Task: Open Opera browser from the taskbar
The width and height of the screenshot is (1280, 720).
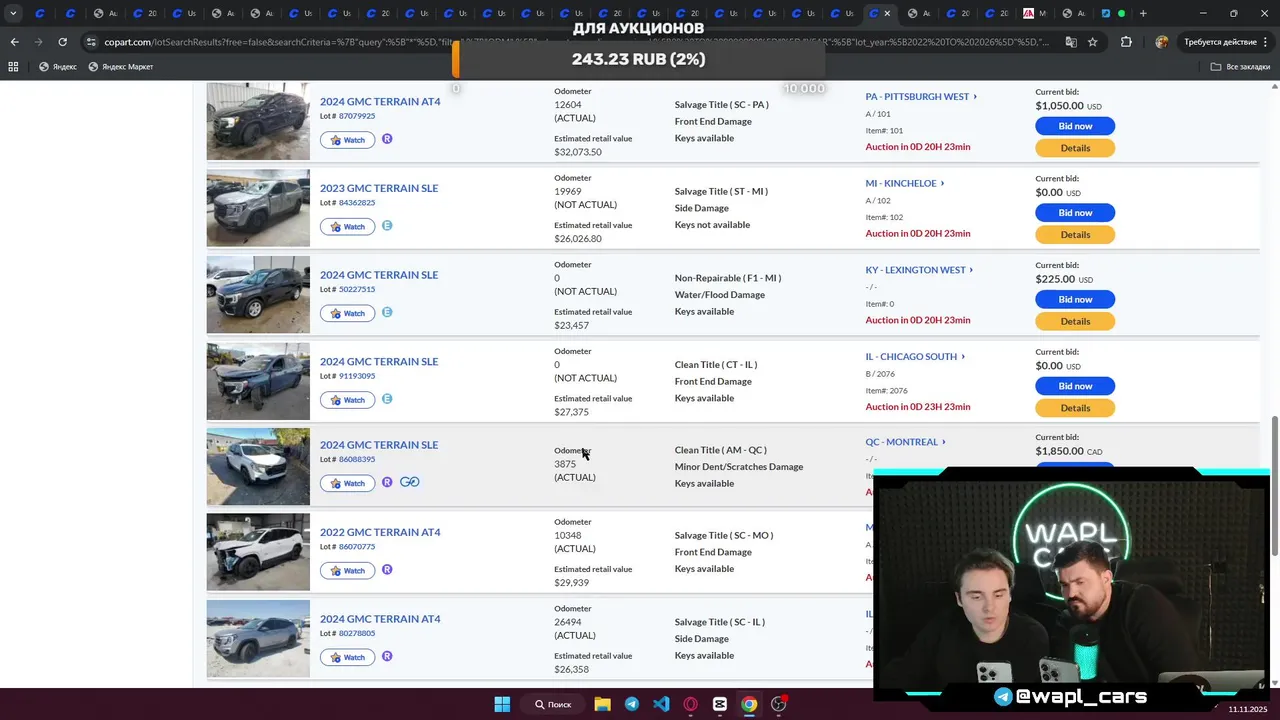Action: pyautogui.click(x=690, y=704)
